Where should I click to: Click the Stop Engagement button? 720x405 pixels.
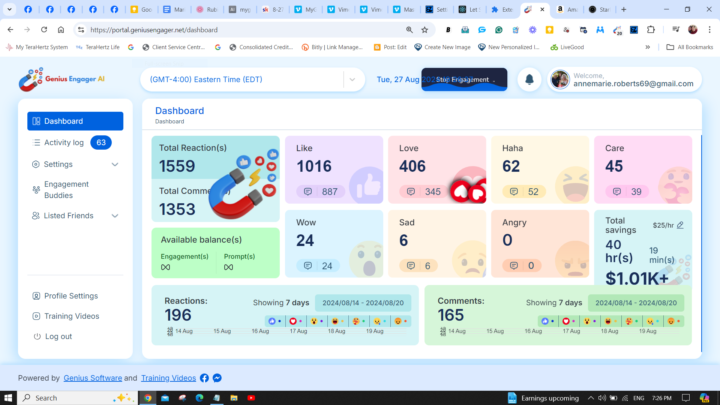(x=463, y=79)
